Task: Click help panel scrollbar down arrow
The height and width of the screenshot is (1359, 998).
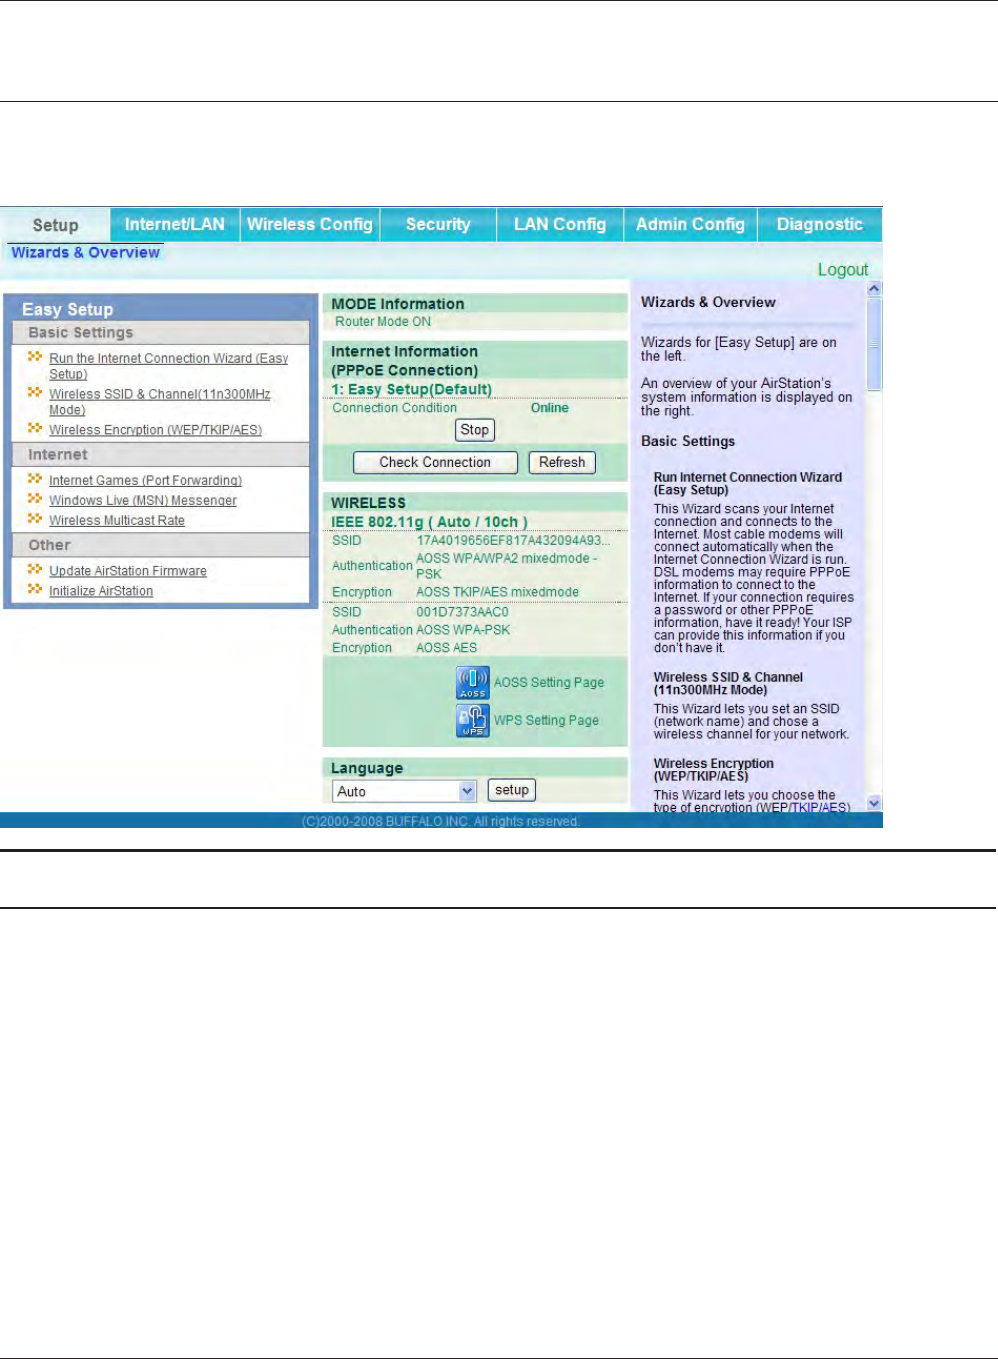Action: pos(874,803)
